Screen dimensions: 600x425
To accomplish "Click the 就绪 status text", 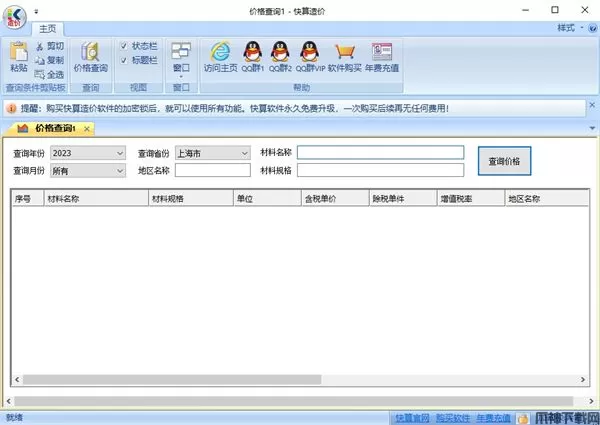I will pos(15,417).
